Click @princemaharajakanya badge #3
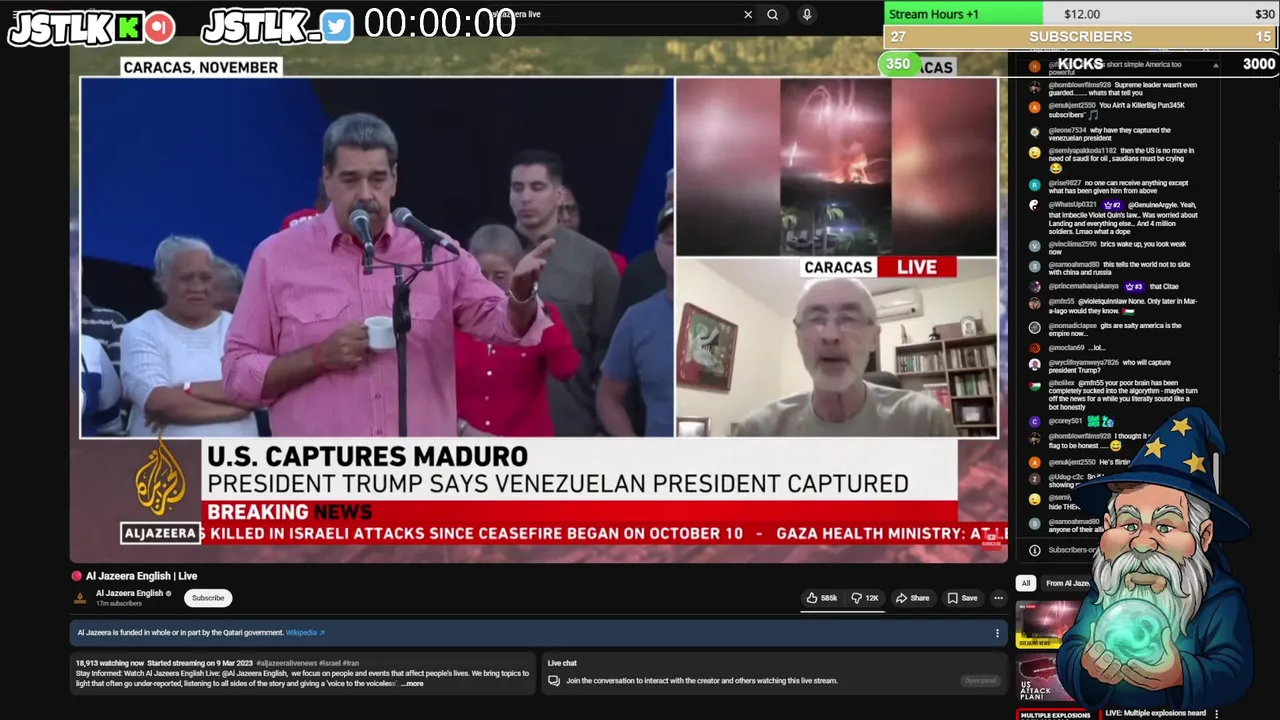This screenshot has height=720, width=1280. (x=1135, y=287)
